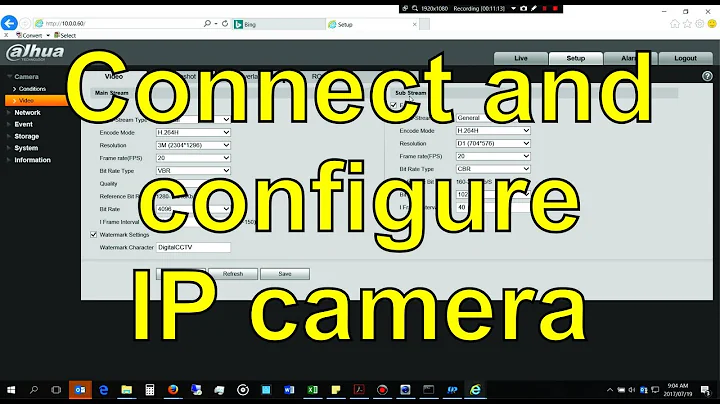Click the Dahua logo
Viewport: 720px width, 404px height.
[x=35, y=52]
